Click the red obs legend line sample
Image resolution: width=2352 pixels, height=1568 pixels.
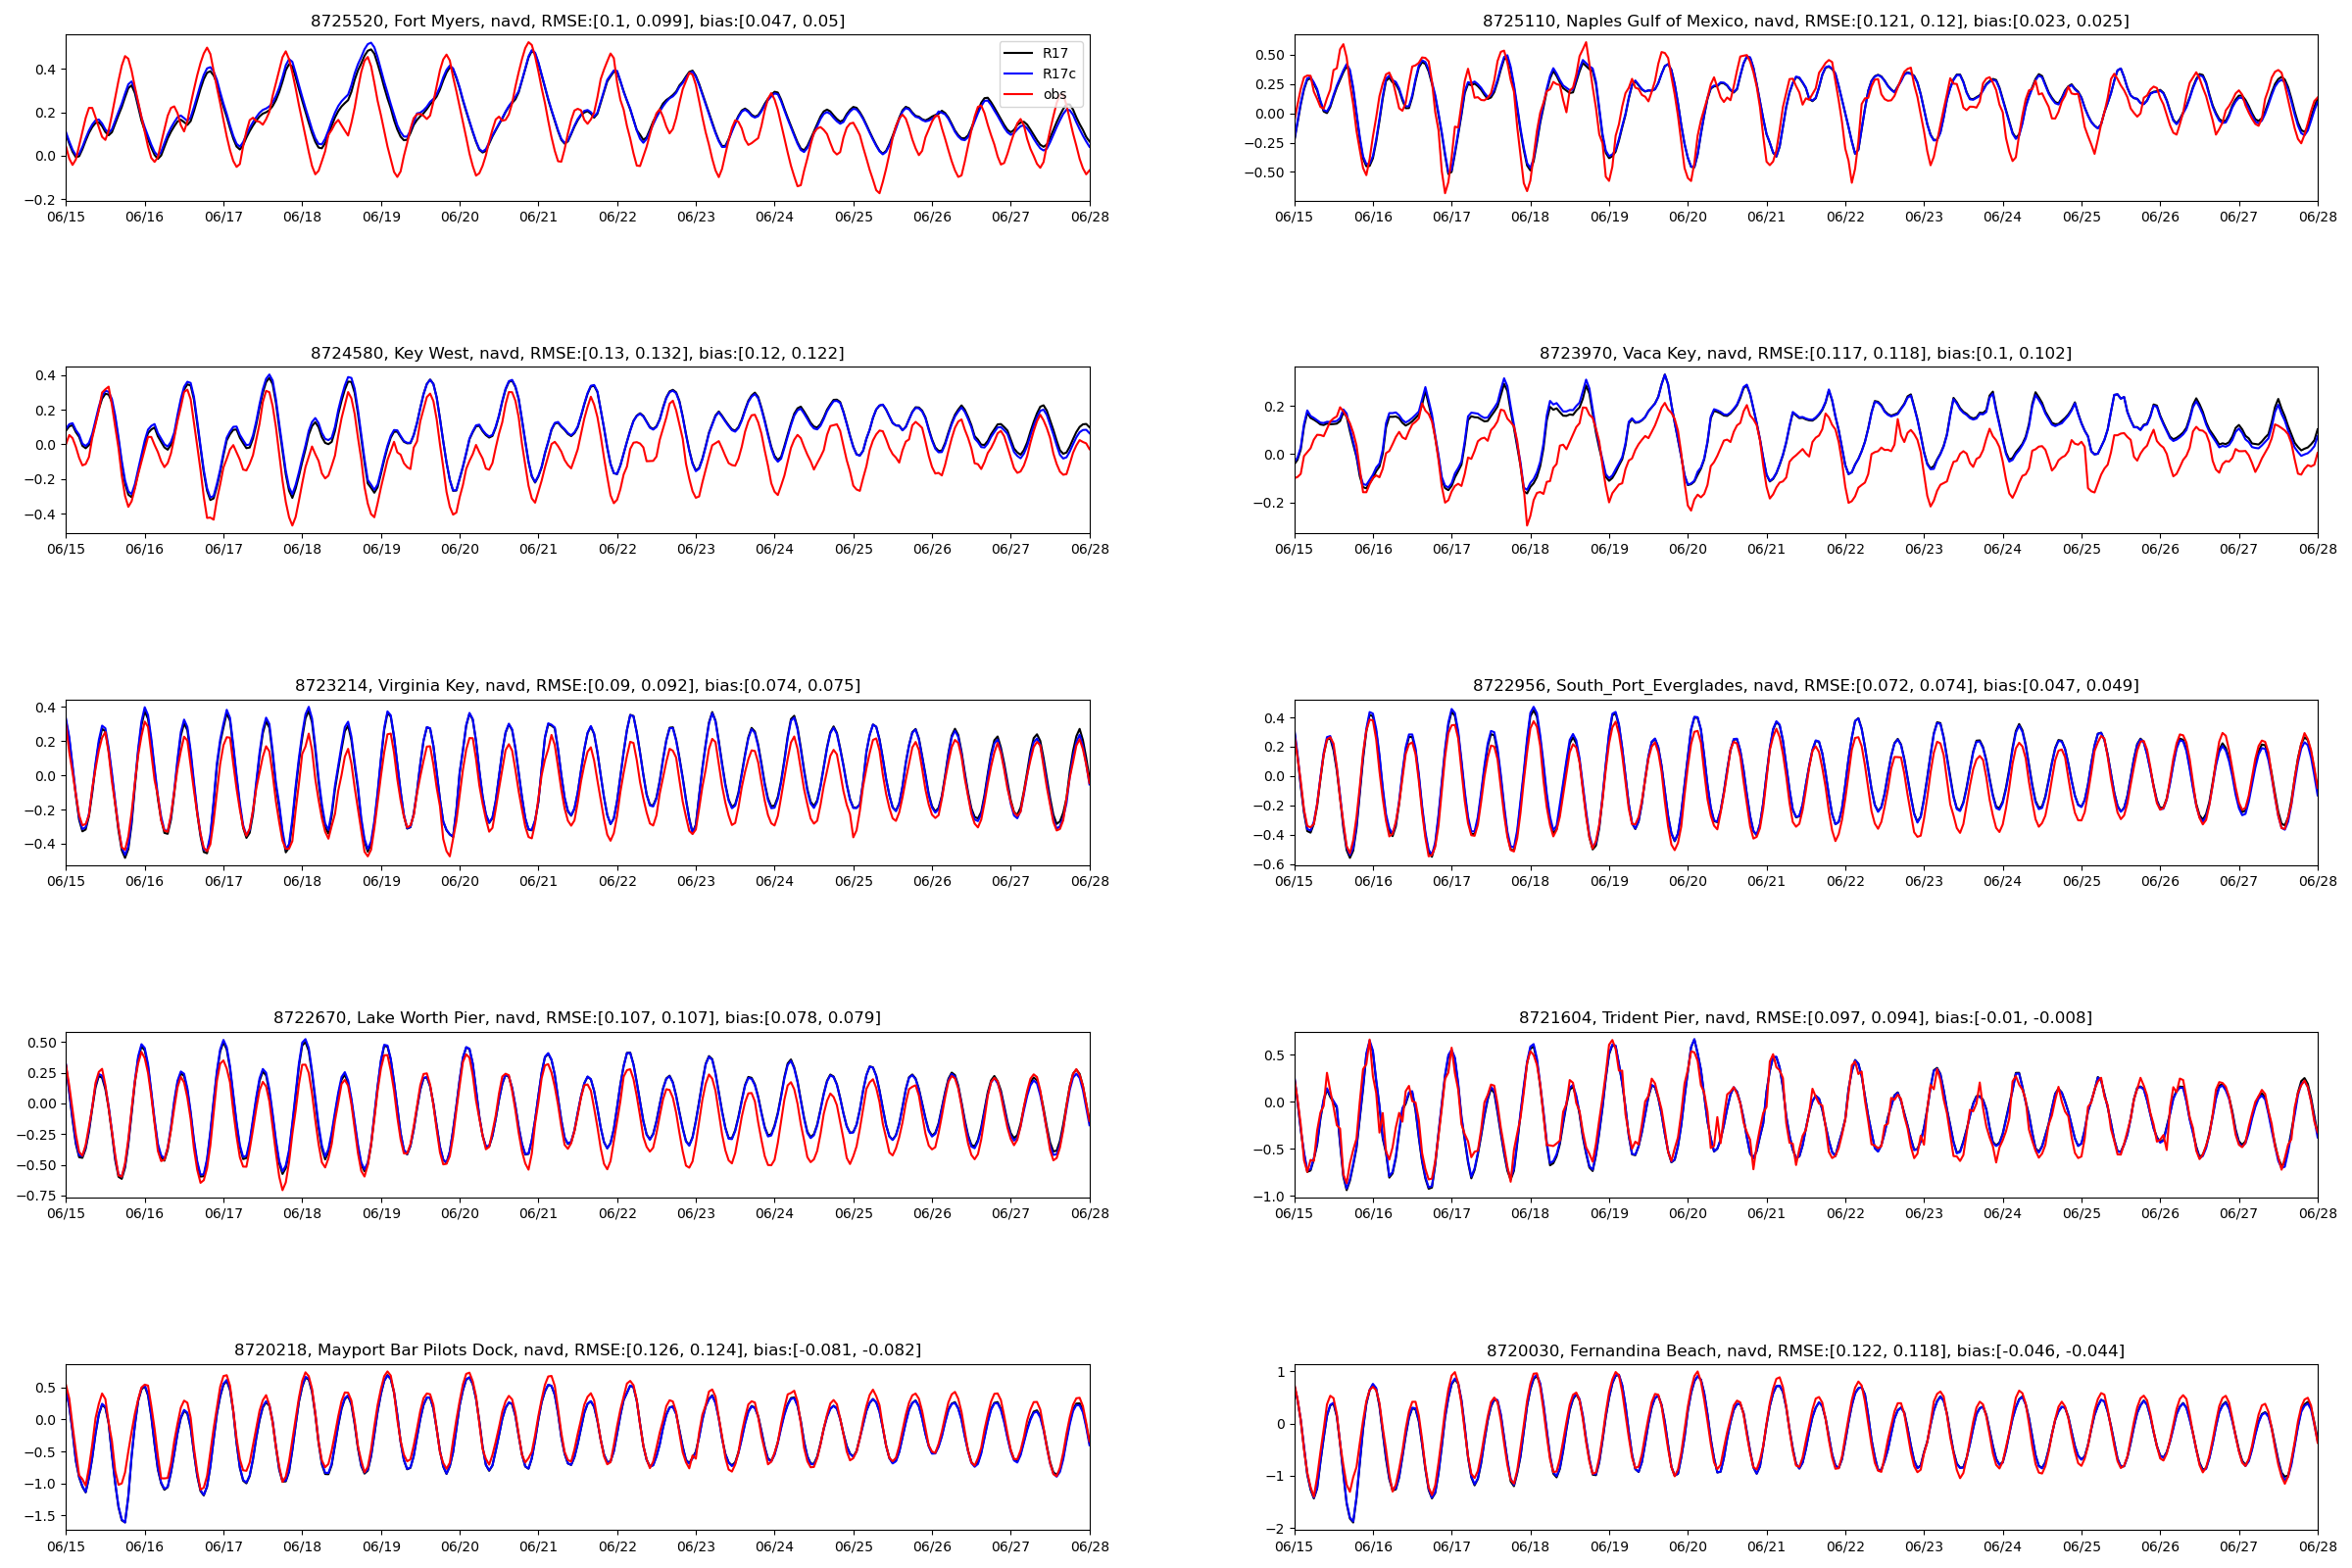point(1017,95)
